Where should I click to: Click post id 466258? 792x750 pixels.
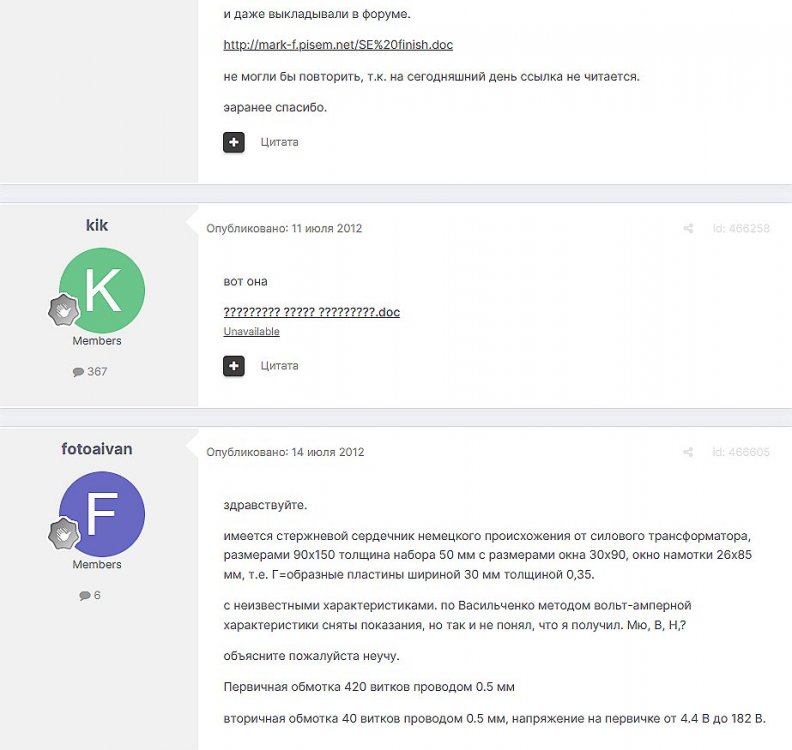pos(740,229)
